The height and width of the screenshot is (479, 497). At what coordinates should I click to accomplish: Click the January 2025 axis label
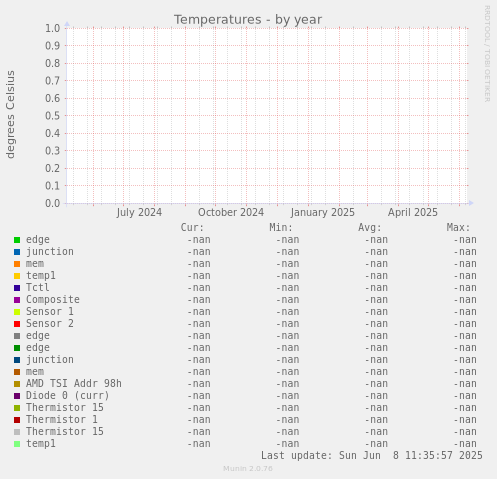323,212
